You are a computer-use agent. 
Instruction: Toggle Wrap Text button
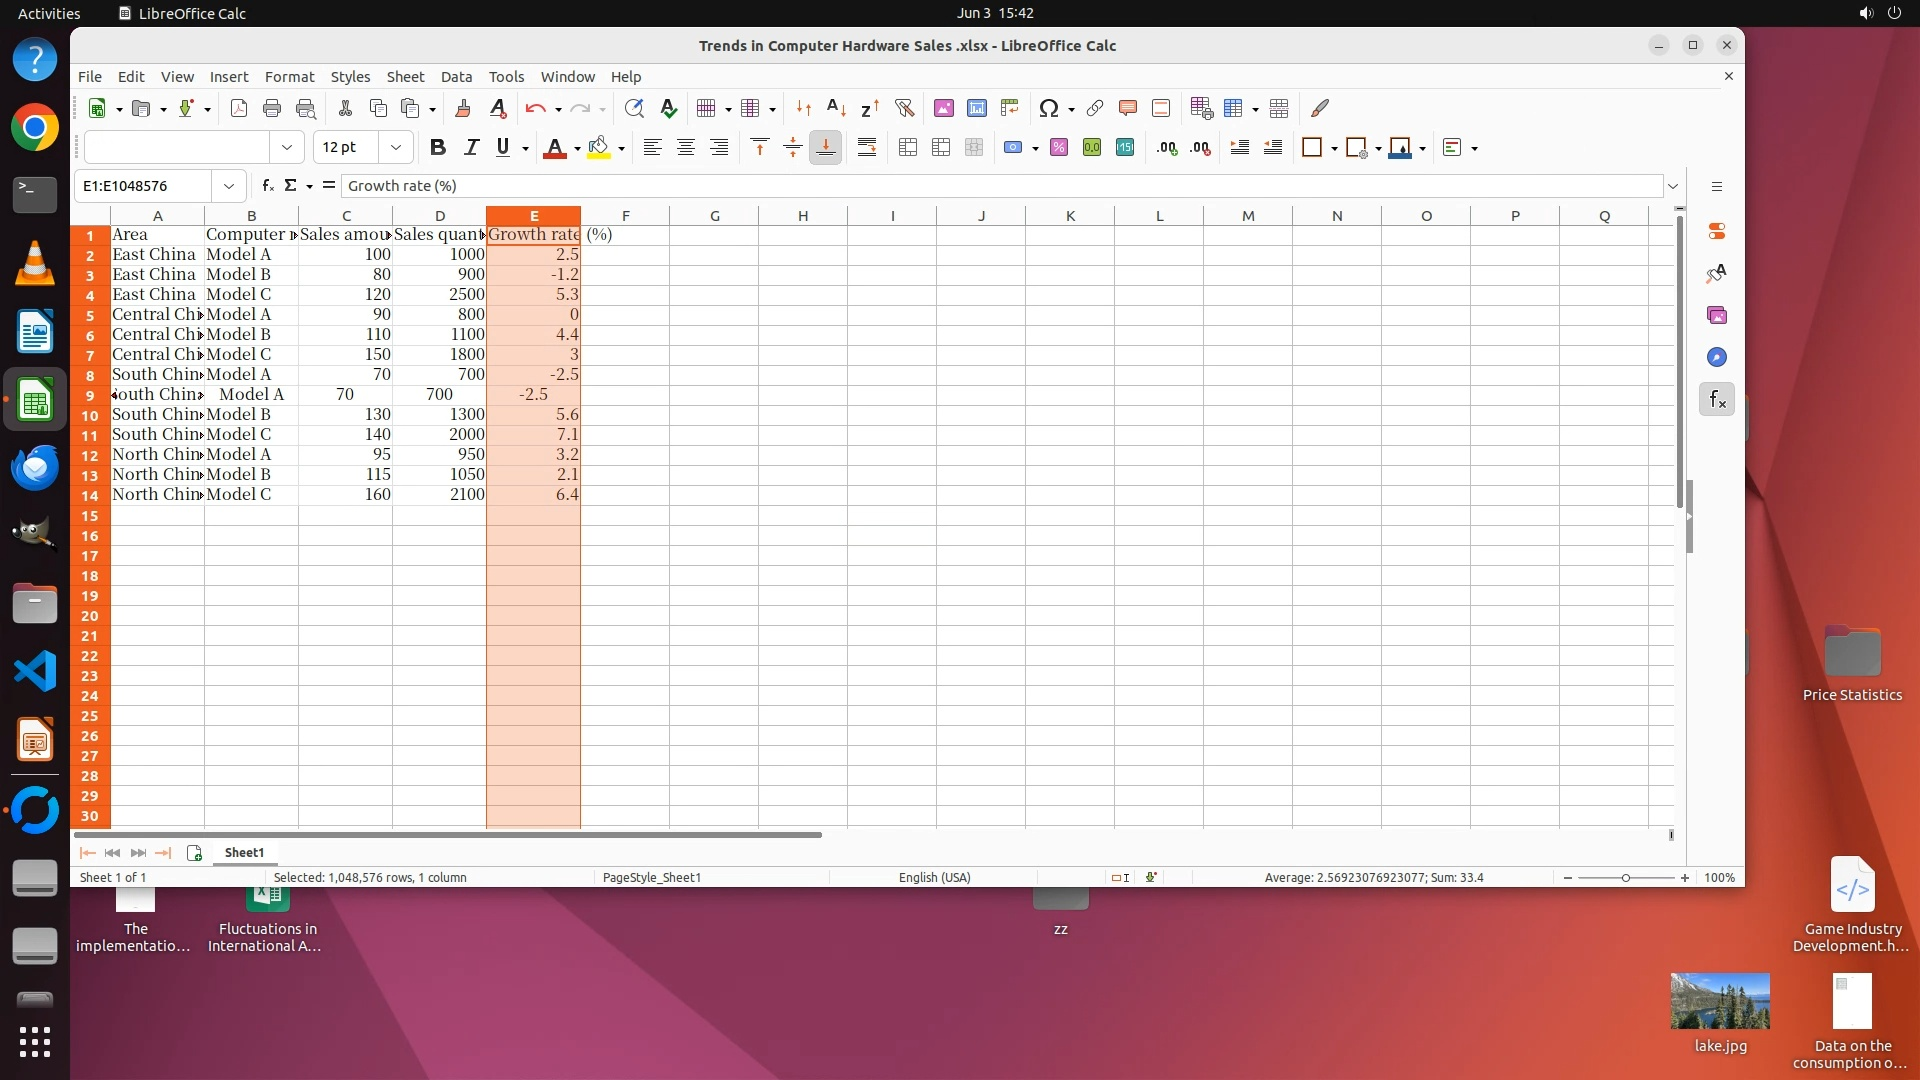(x=867, y=148)
